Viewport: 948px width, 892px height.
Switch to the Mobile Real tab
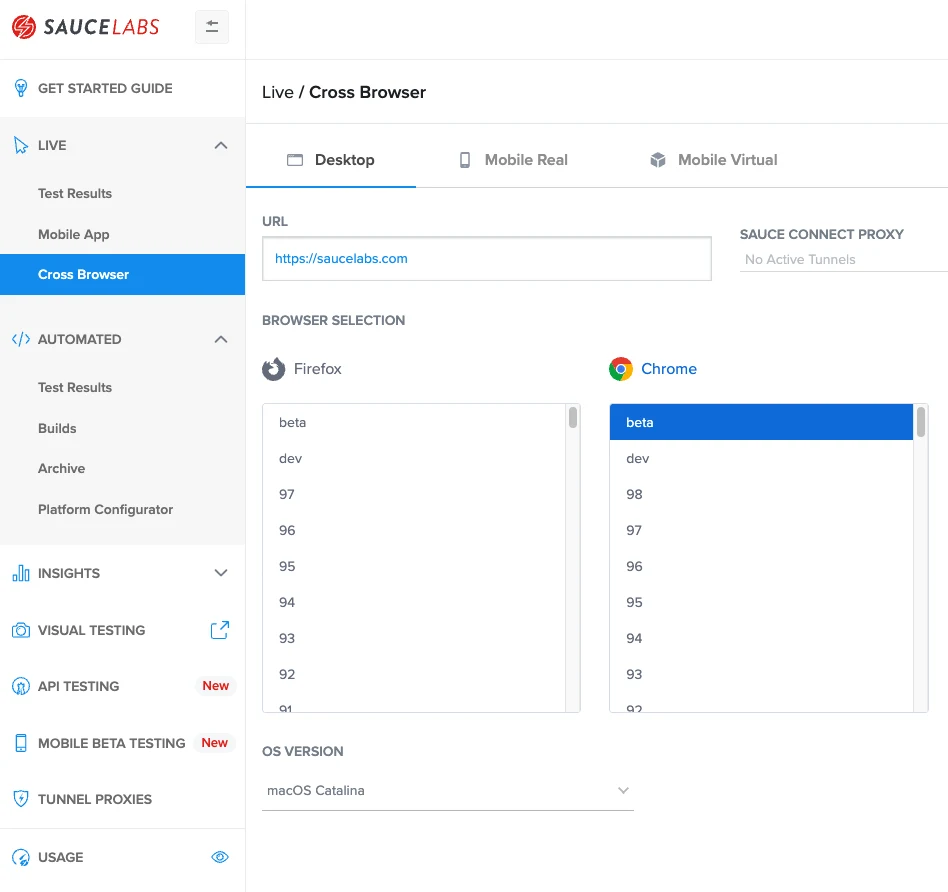[x=512, y=159]
